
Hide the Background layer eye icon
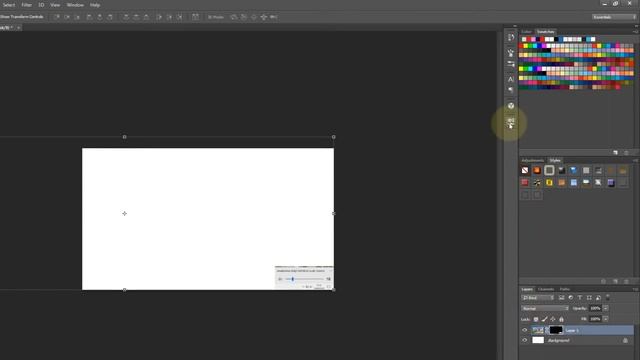pyautogui.click(x=525, y=340)
